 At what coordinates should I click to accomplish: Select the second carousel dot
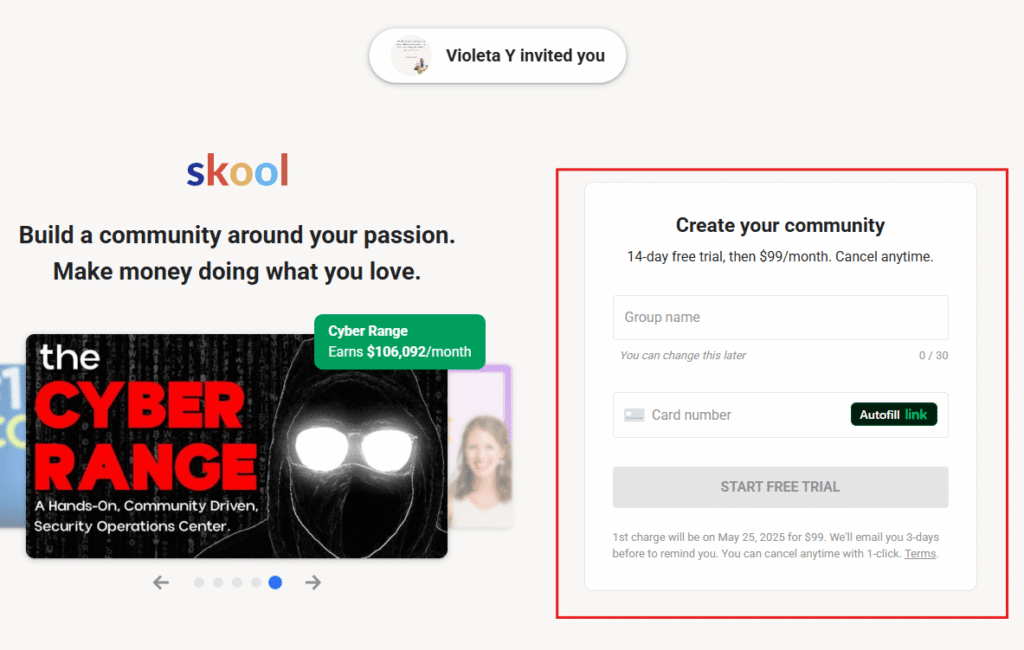[x=218, y=582]
